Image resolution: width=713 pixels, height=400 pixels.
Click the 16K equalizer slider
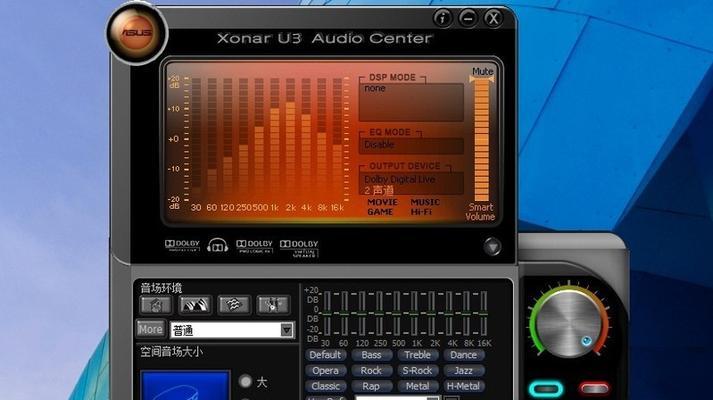point(483,314)
